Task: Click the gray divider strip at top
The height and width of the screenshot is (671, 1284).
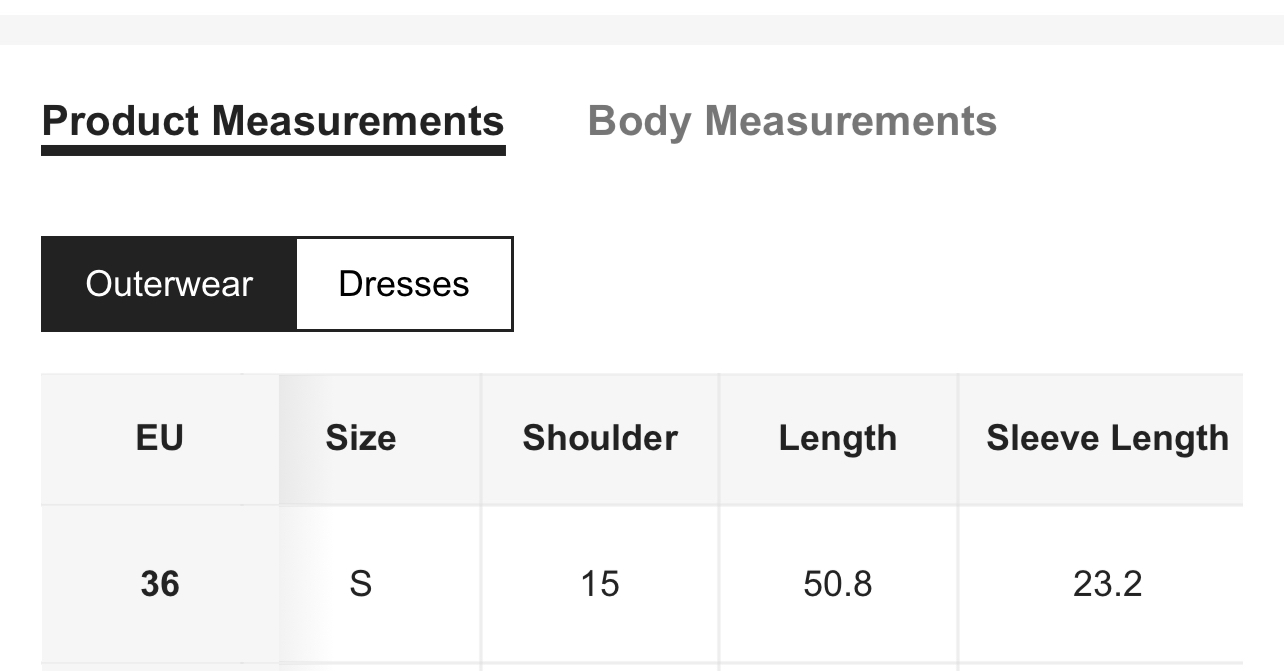Action: point(642,29)
